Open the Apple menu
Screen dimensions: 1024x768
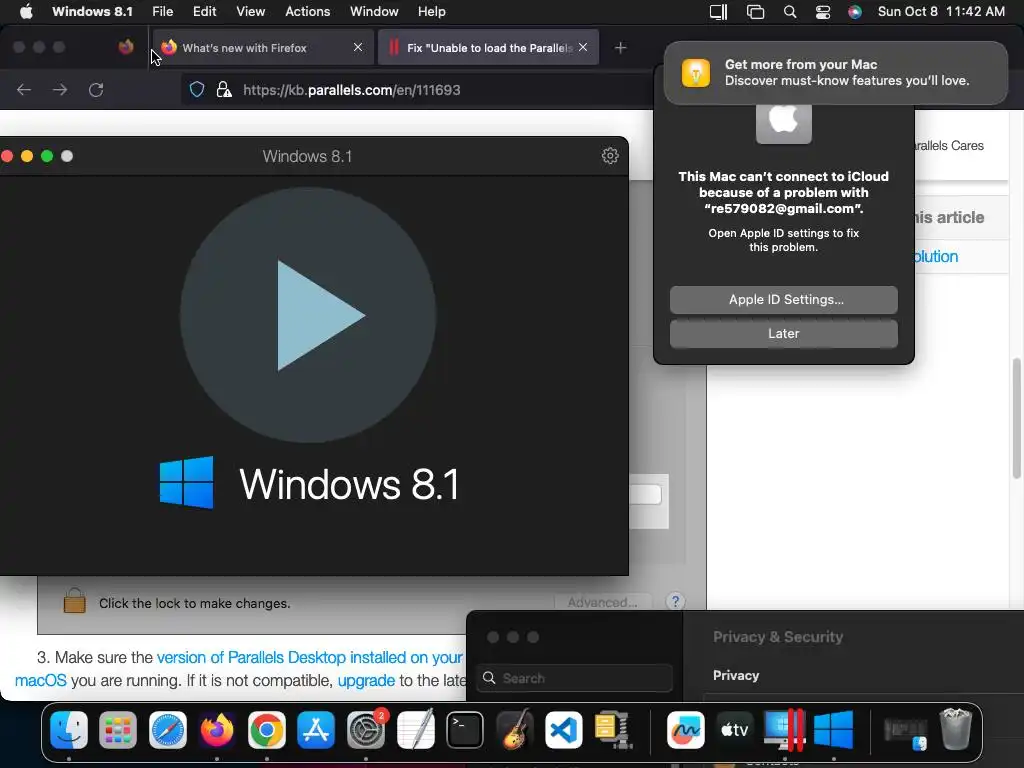point(26,12)
